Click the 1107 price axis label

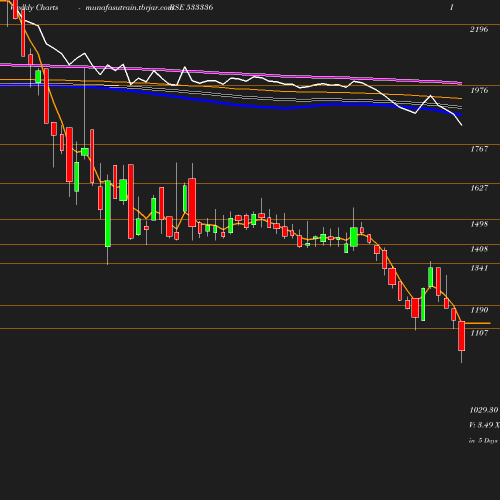click(479, 333)
